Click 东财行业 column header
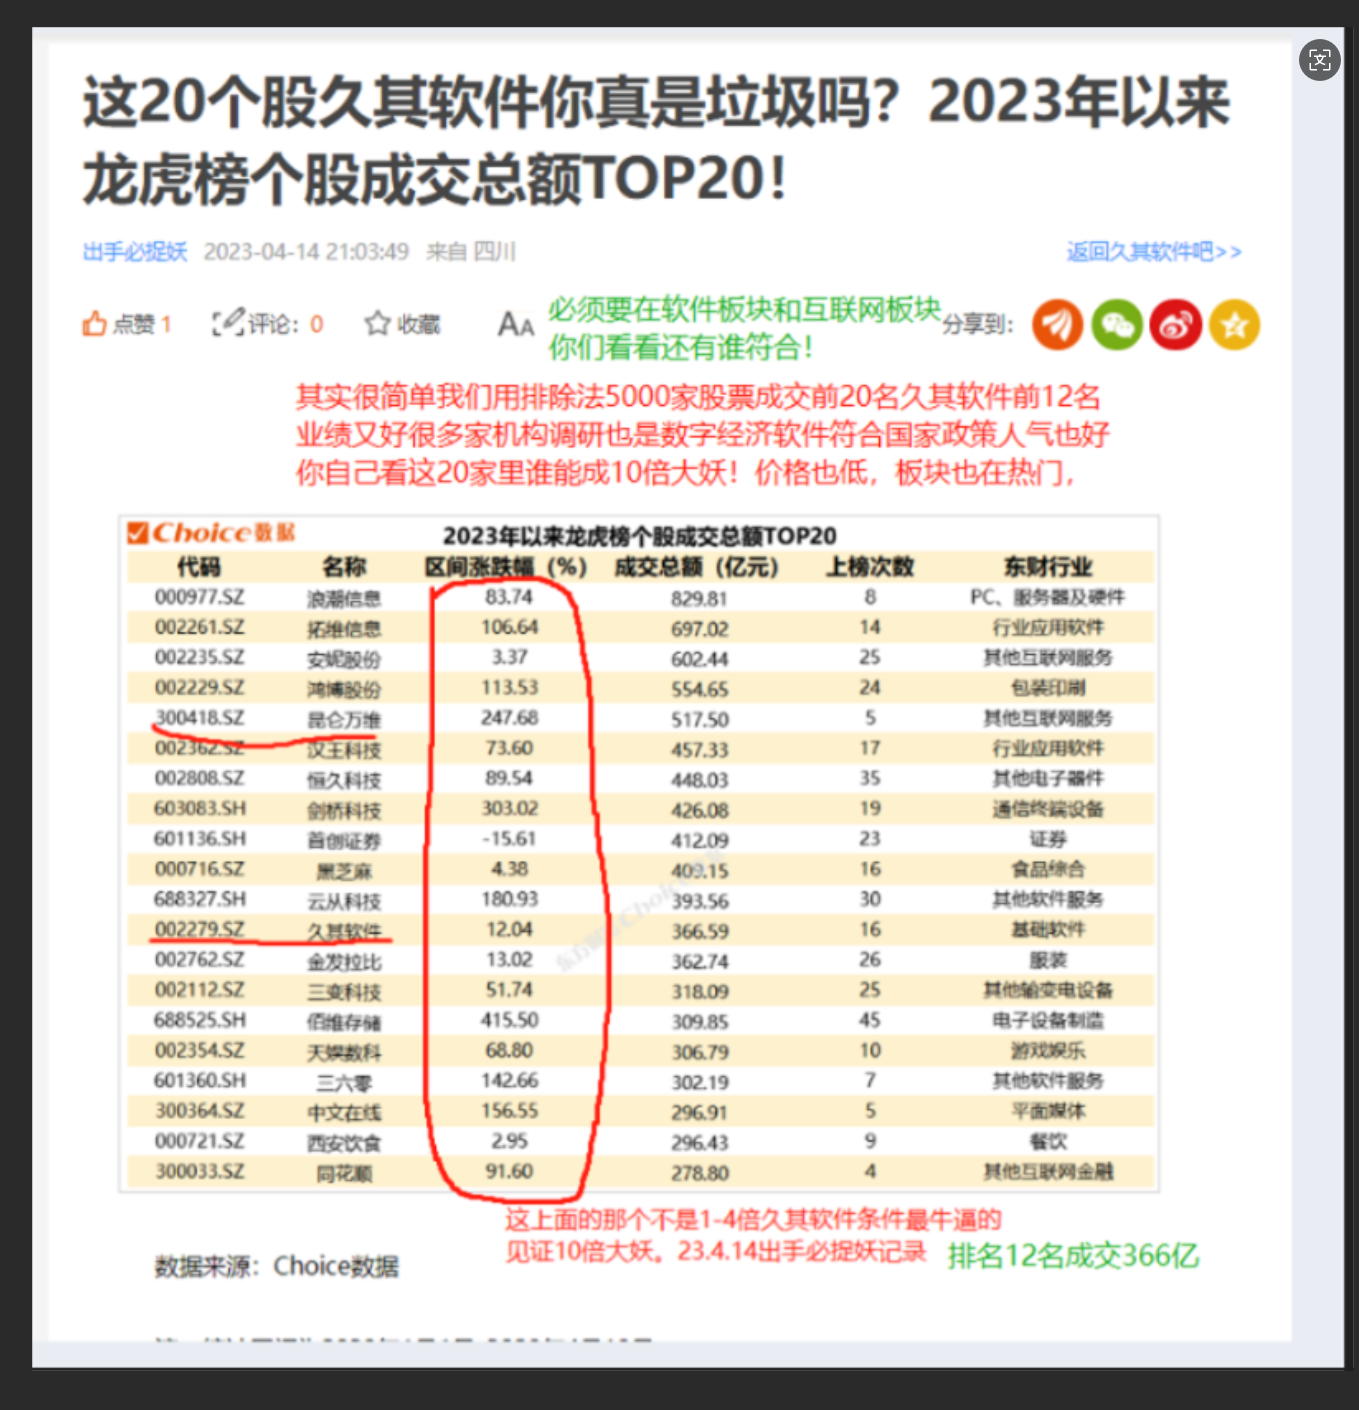 click(x=1047, y=567)
